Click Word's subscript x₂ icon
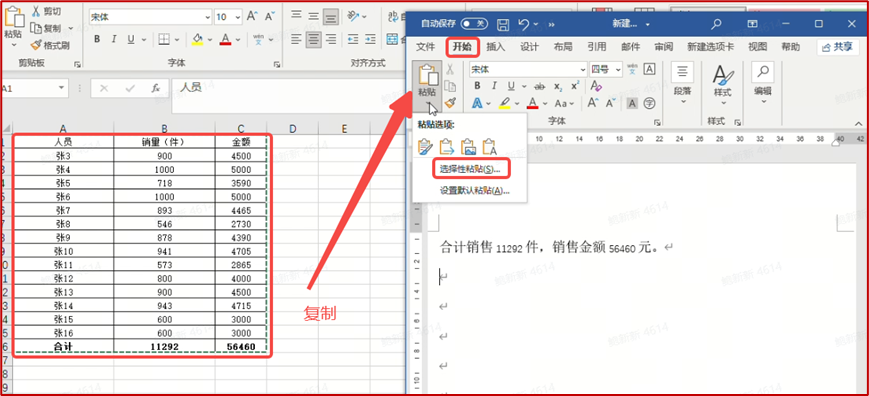Image resolution: width=869 pixels, height=396 pixels. 559,86
